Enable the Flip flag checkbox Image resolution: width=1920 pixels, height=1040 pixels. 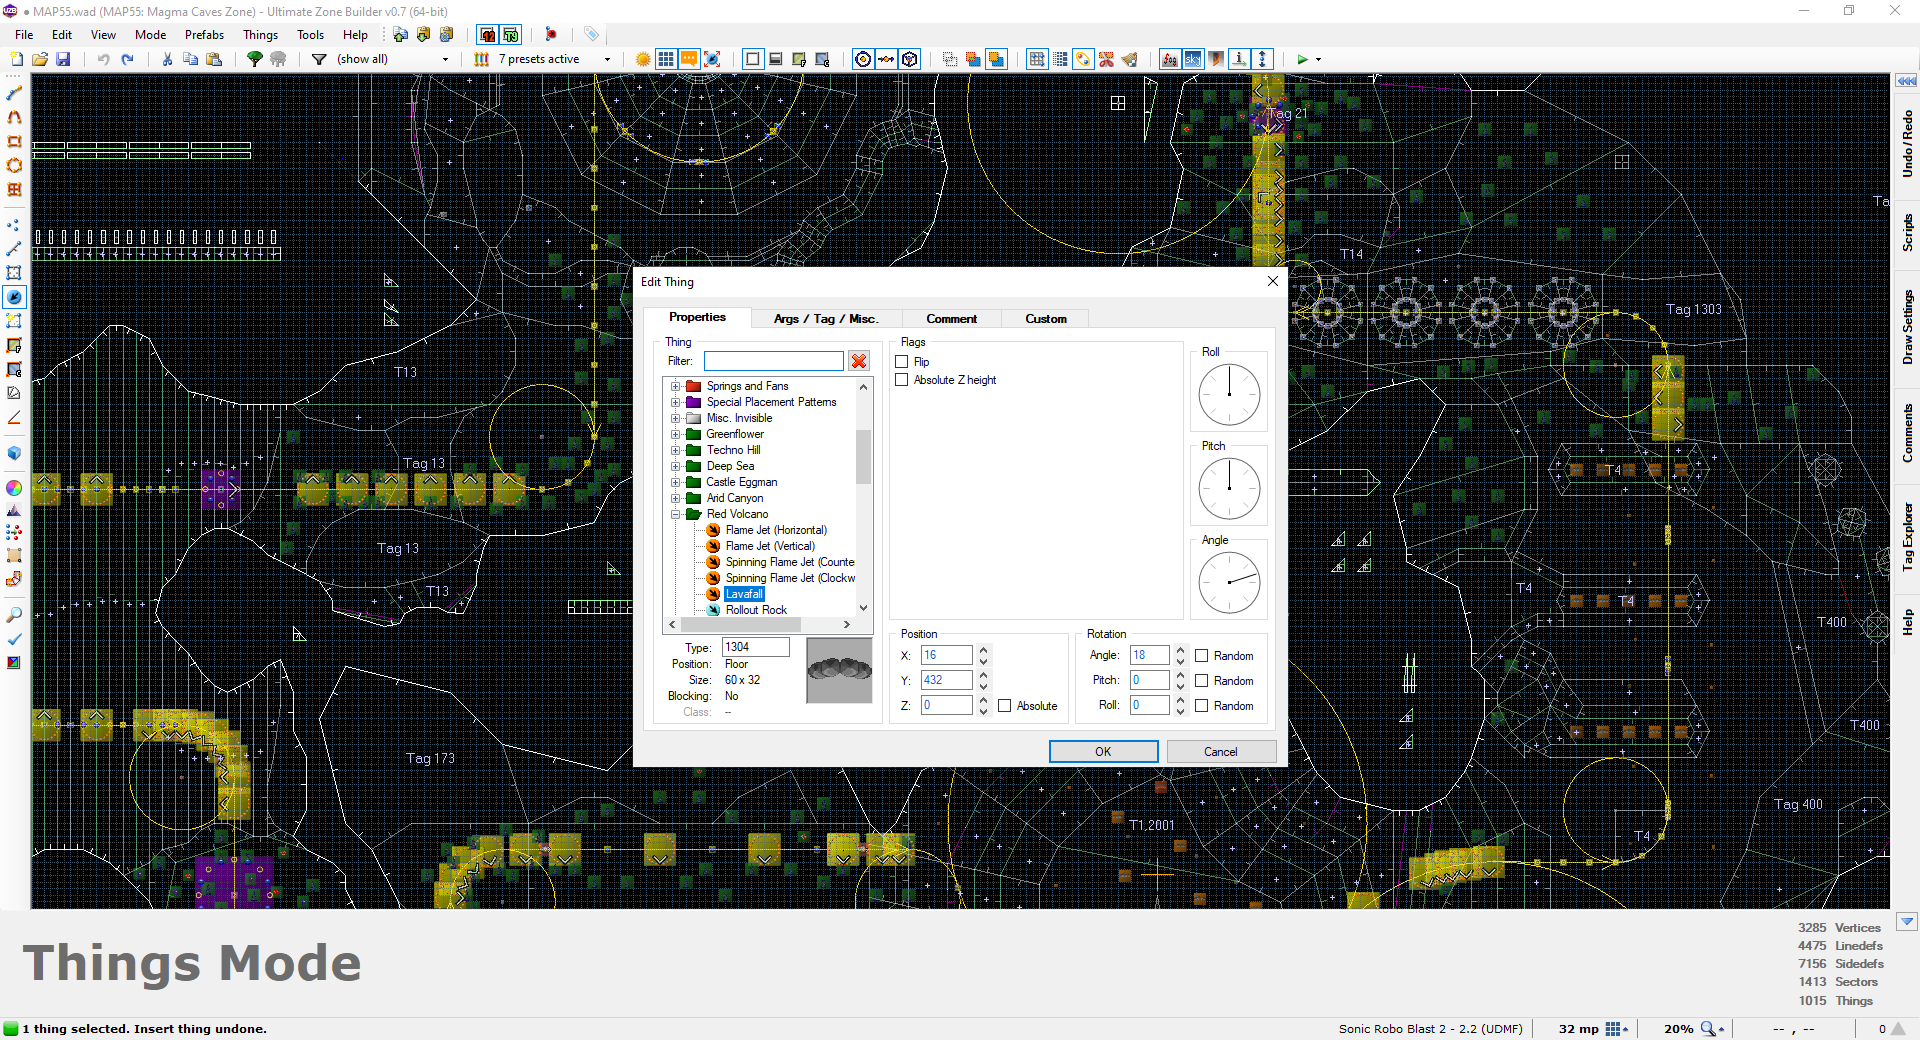902,362
